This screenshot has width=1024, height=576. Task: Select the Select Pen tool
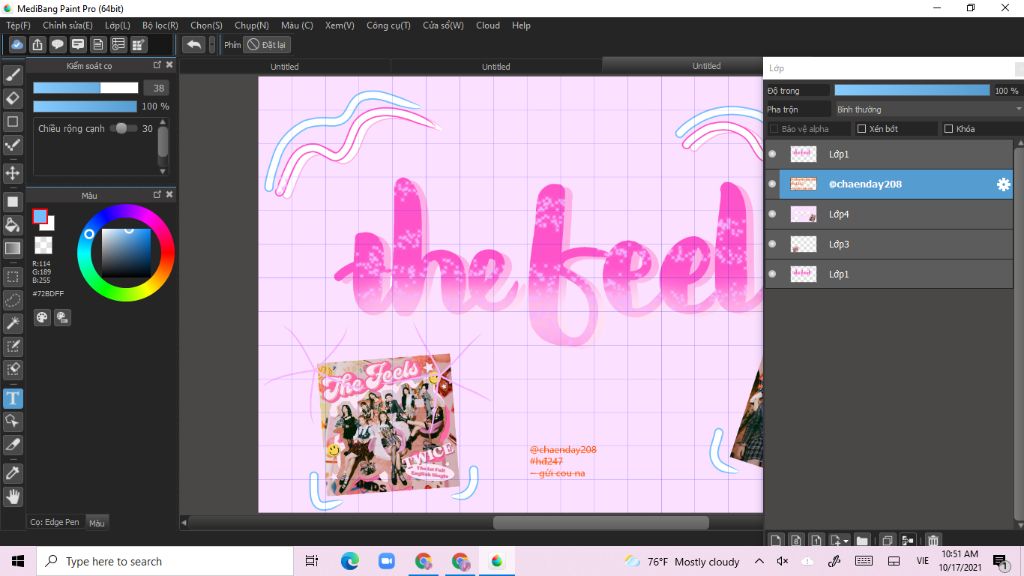(x=13, y=346)
